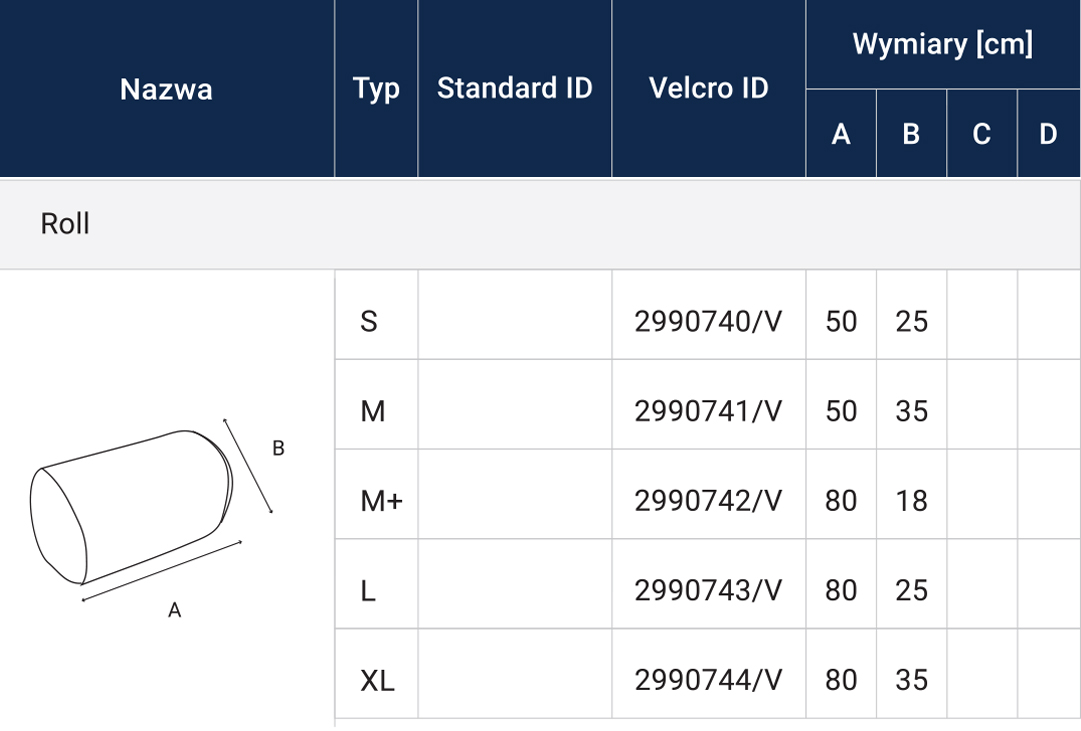
Task: Click the dimension A sub-header
Action: [841, 134]
